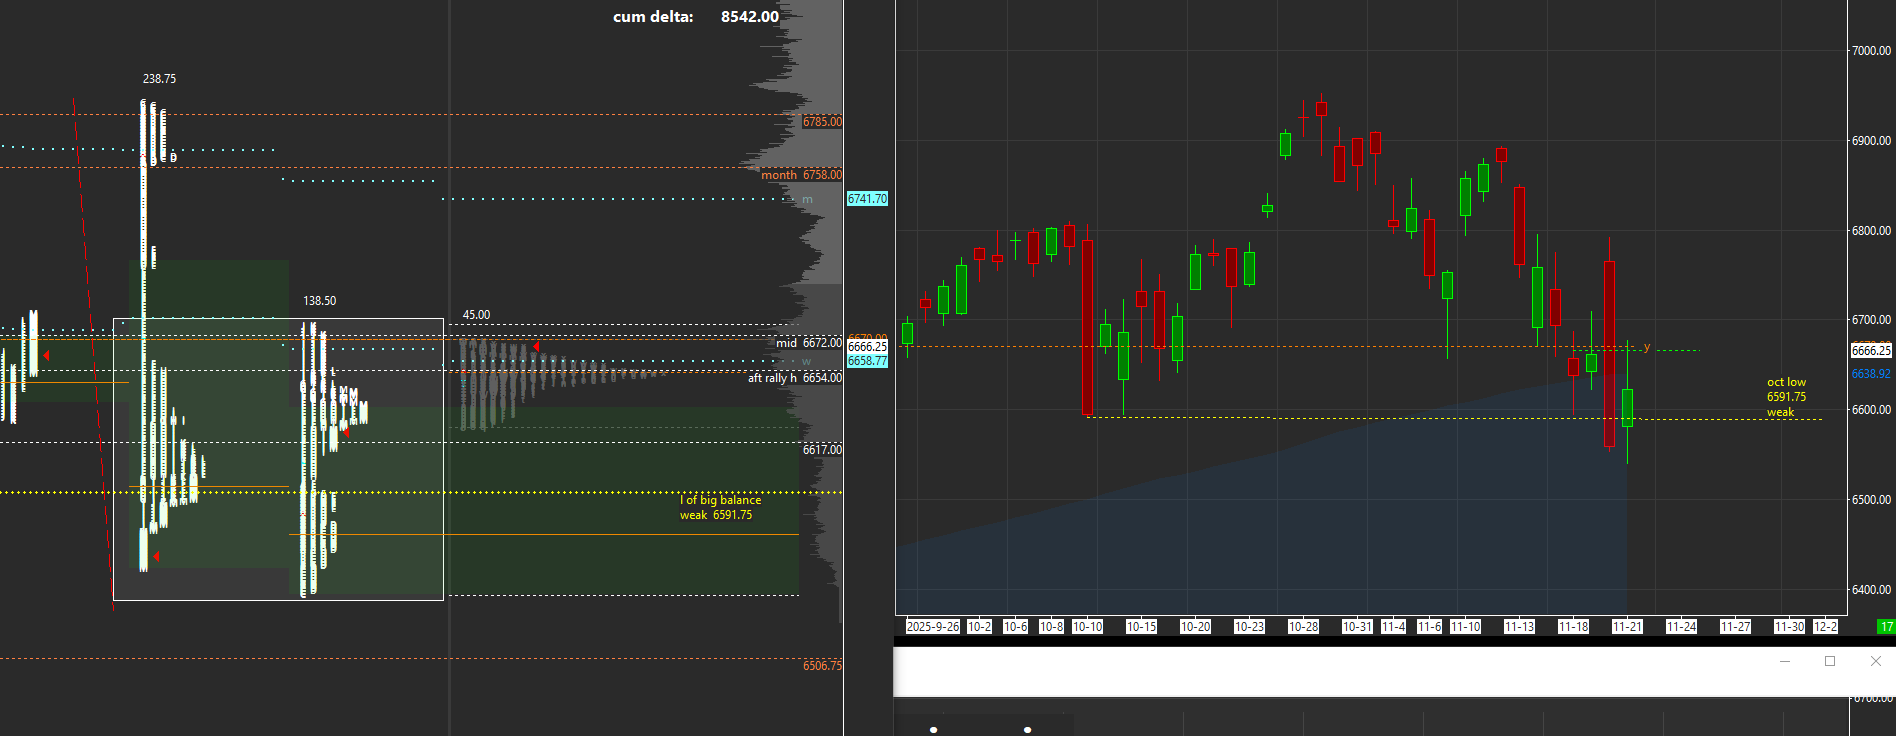Click the 6800.00 price axis label
This screenshot has height=736, width=1896.
click(1871, 231)
